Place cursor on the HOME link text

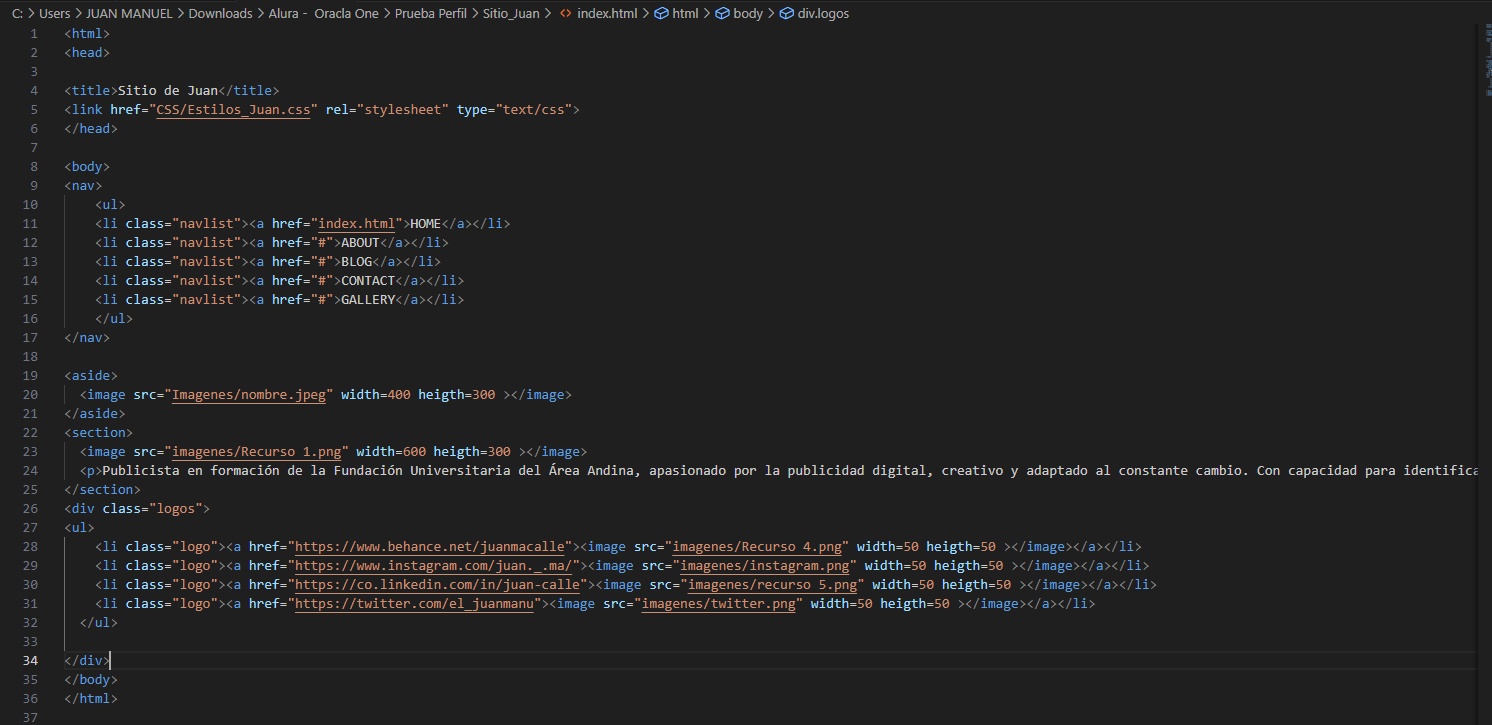pos(426,223)
